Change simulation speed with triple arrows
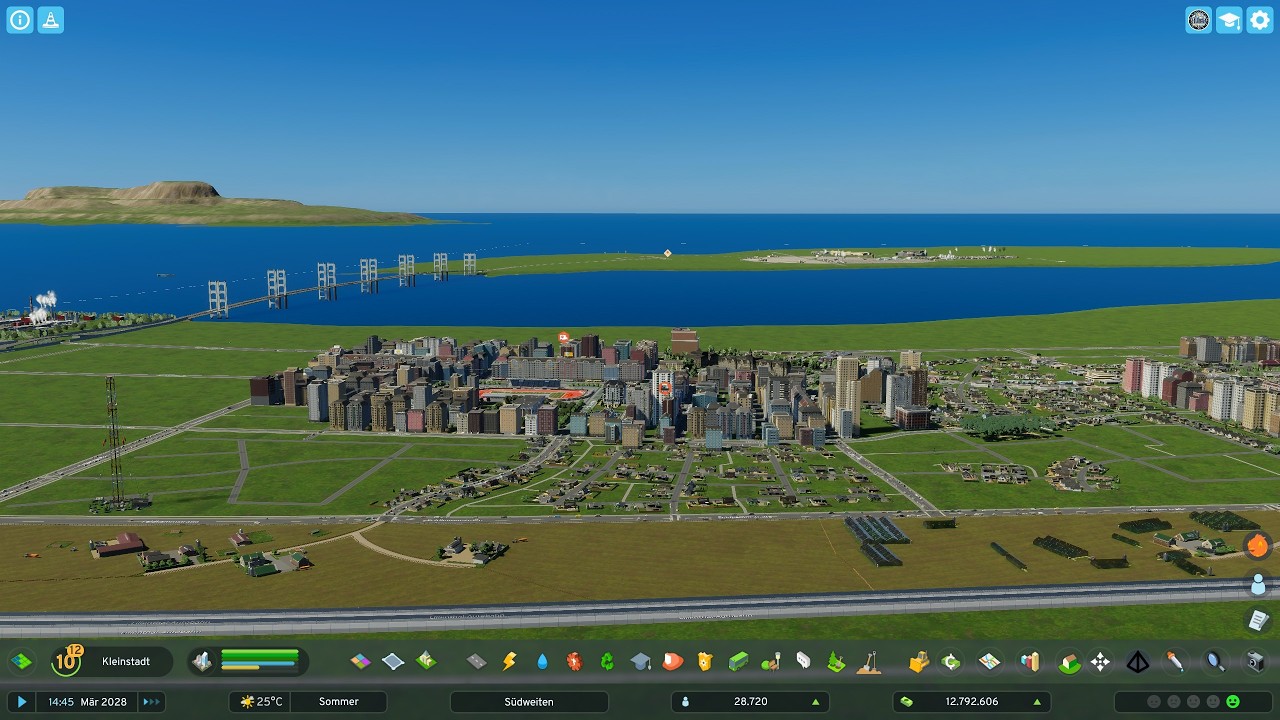The height and width of the screenshot is (720, 1280). coord(151,702)
